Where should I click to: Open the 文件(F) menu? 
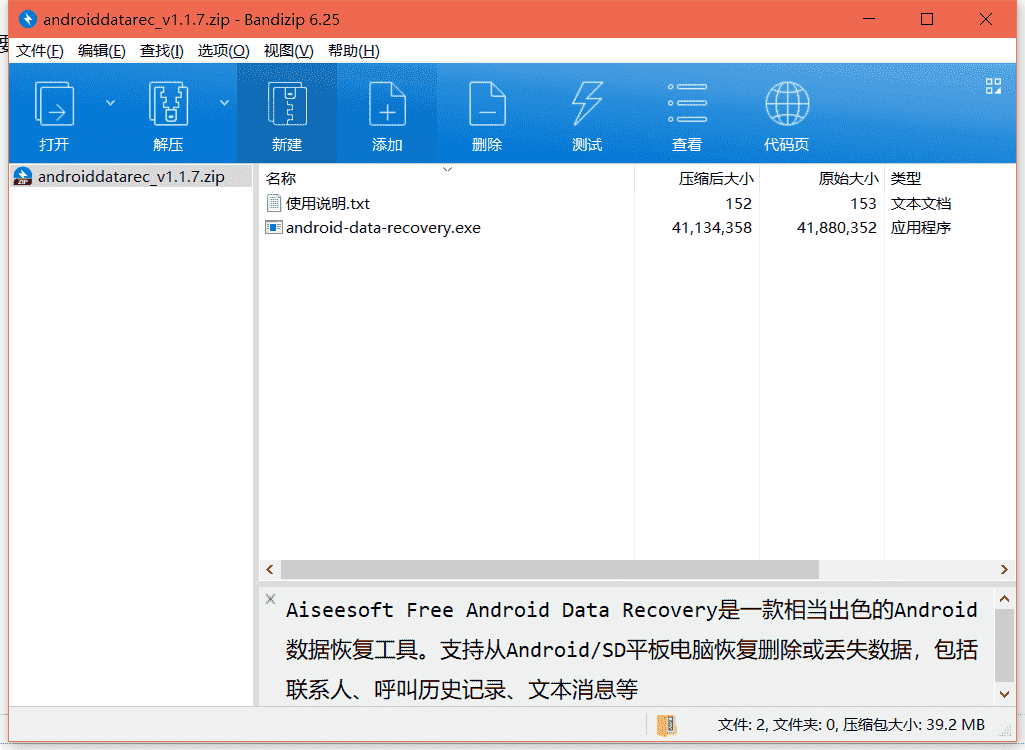pyautogui.click(x=39, y=51)
